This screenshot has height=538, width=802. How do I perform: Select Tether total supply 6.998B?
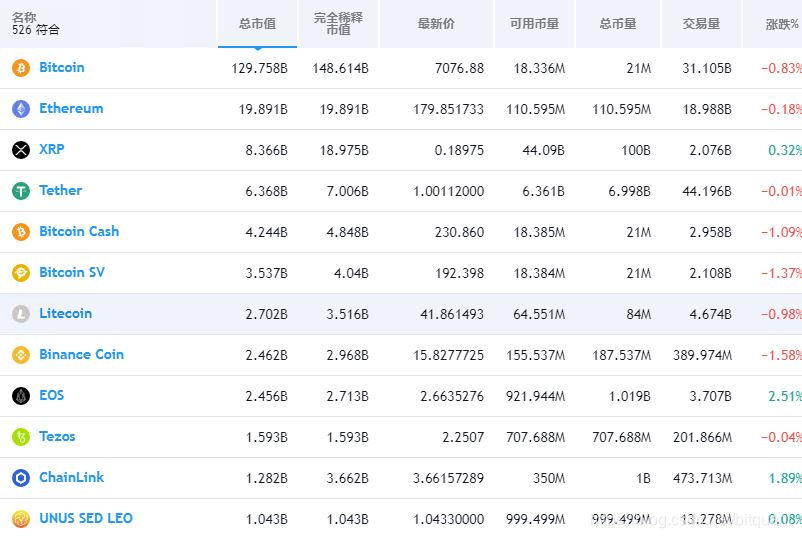pyautogui.click(x=629, y=191)
